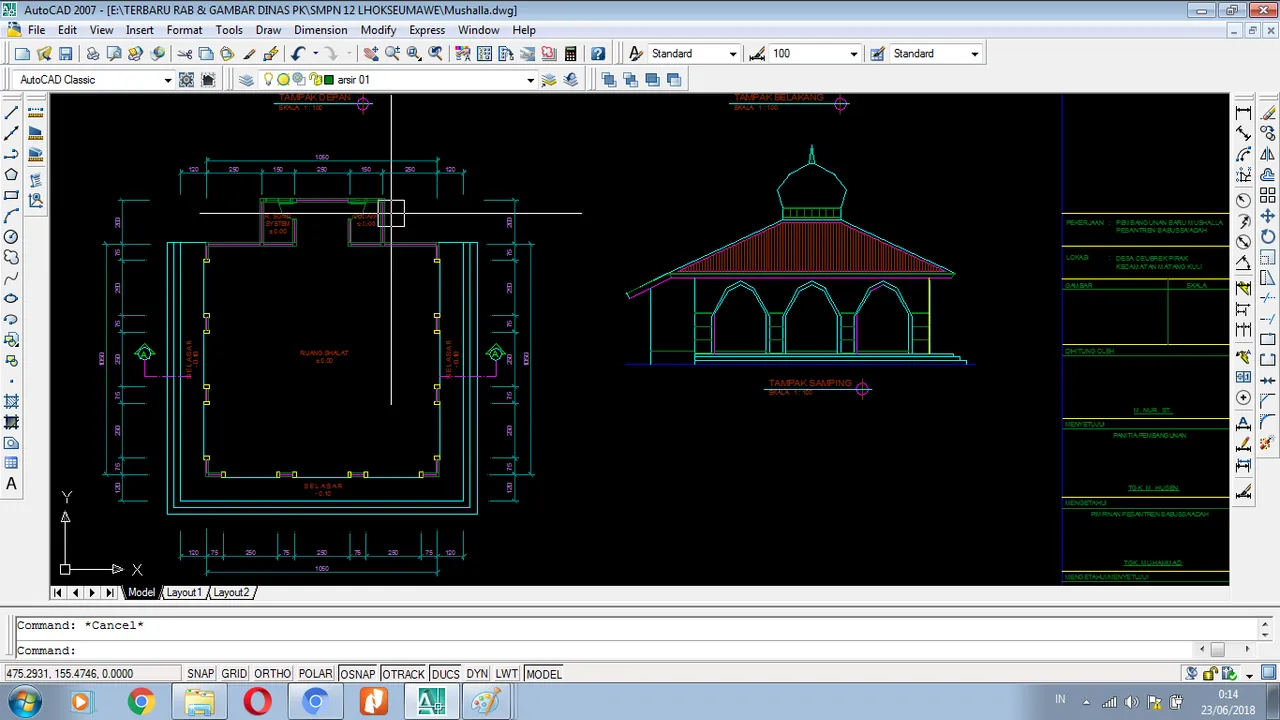Select the Ellipse draw tool

coord(12,299)
